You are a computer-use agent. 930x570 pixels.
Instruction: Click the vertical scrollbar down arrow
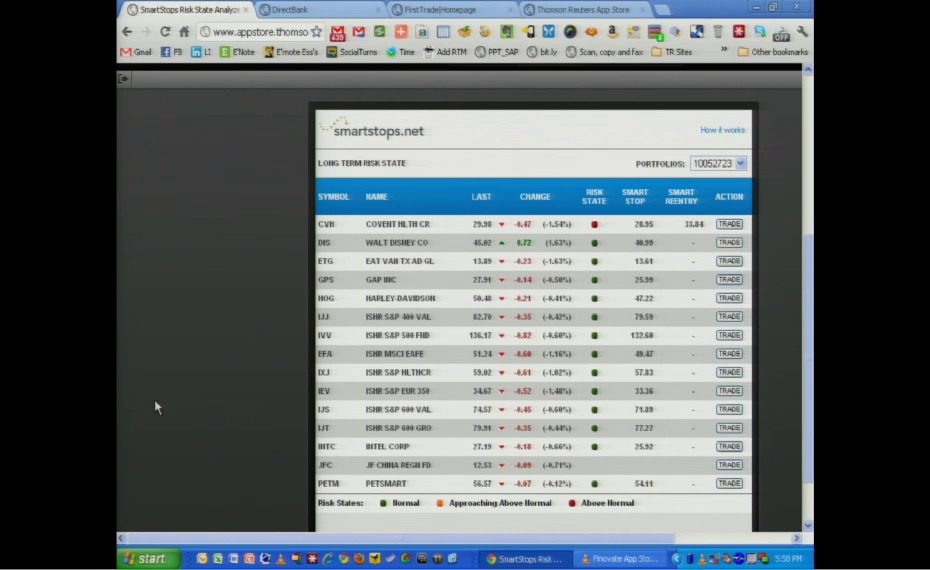pos(807,526)
